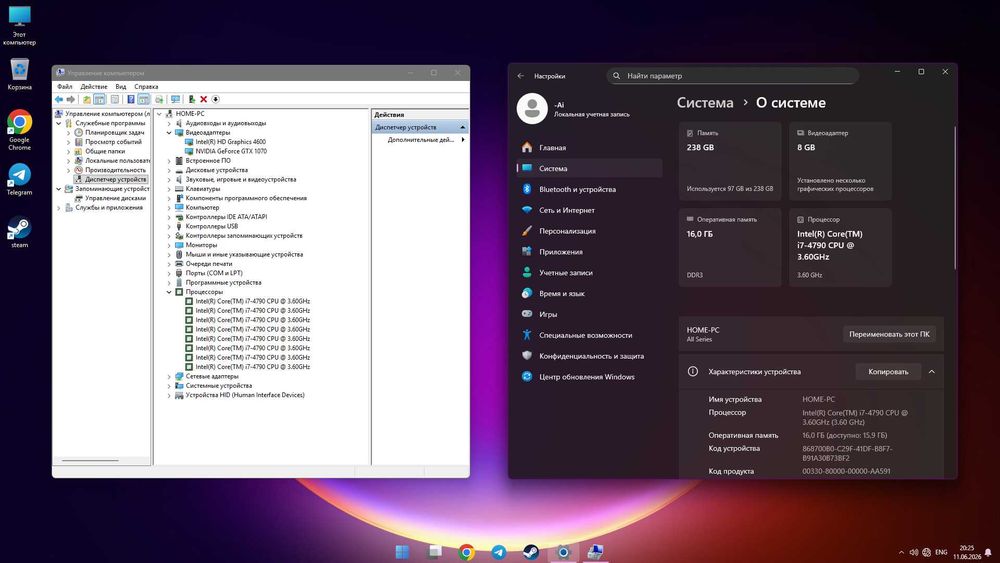Open Персонализация settings section
The width and height of the screenshot is (1000, 563).
point(567,231)
